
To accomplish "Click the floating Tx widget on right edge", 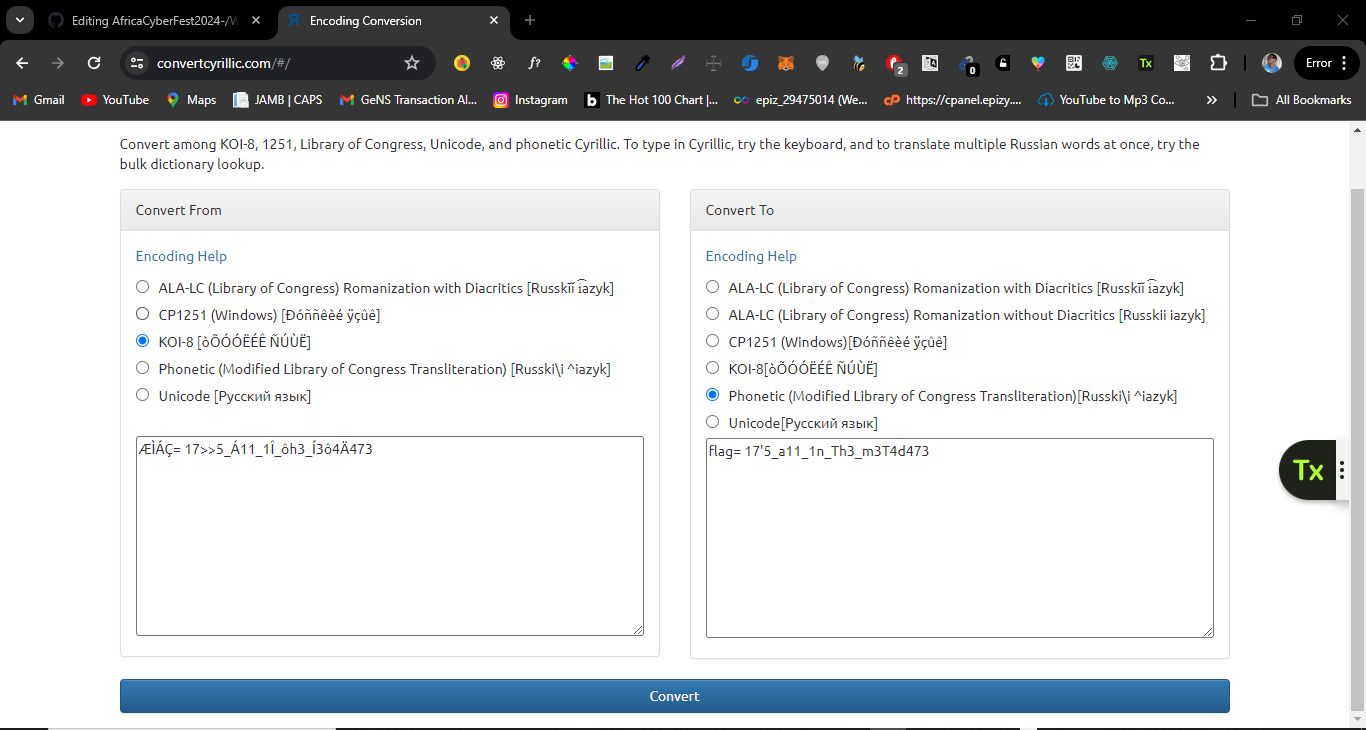I will [x=1308, y=470].
